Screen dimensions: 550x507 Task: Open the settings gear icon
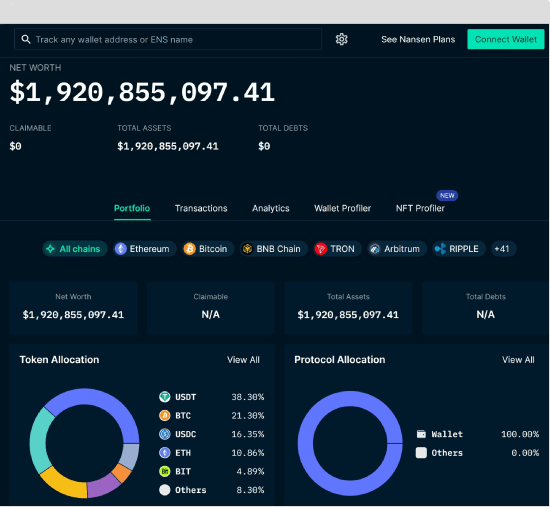[x=341, y=39]
